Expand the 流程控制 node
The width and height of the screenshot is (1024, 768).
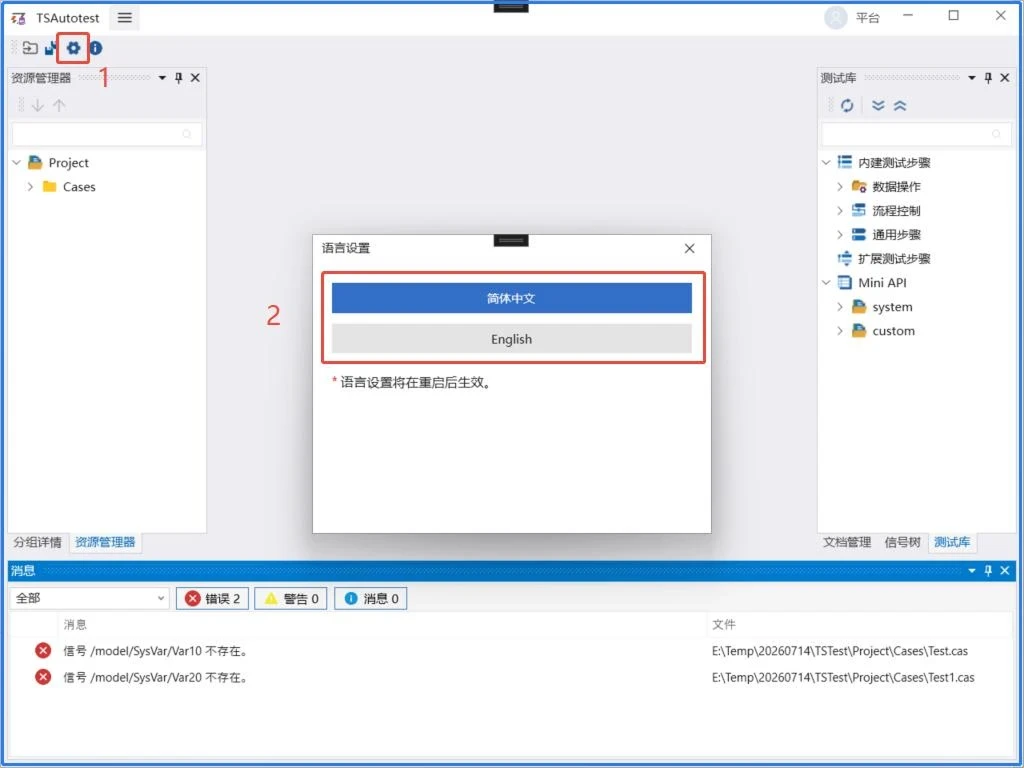click(x=840, y=211)
